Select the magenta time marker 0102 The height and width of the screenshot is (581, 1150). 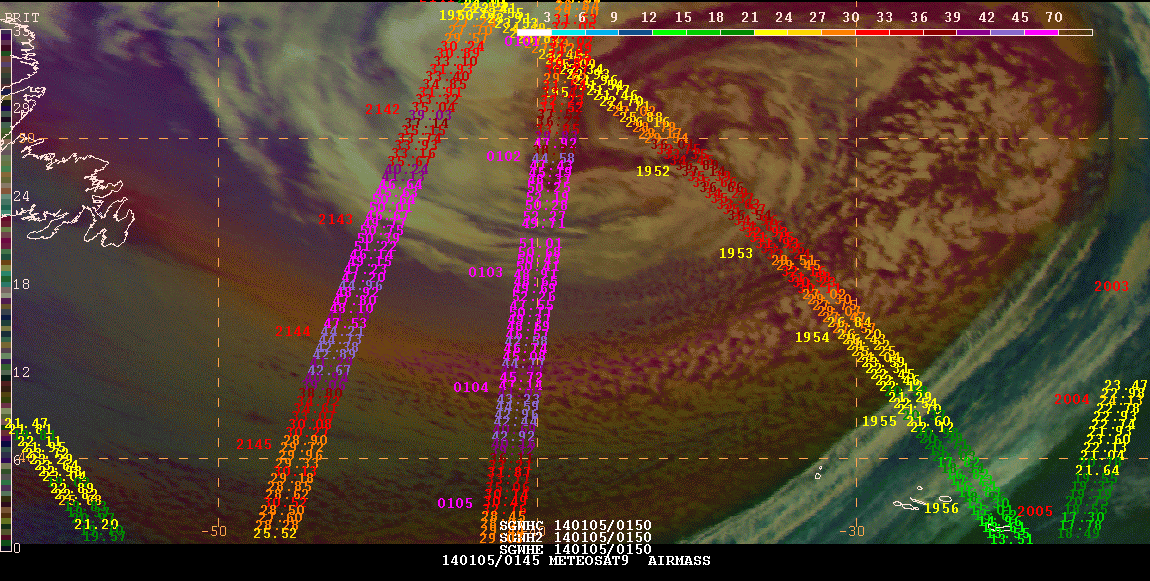[x=504, y=156]
